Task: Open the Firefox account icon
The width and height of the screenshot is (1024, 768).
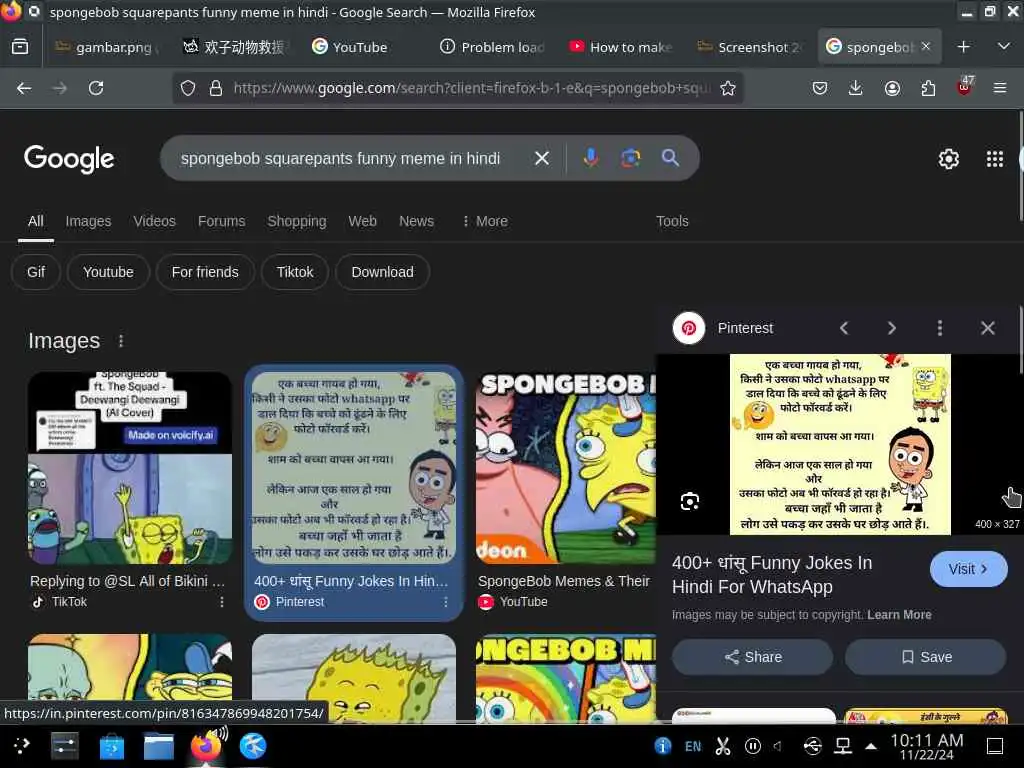Action: (x=892, y=88)
